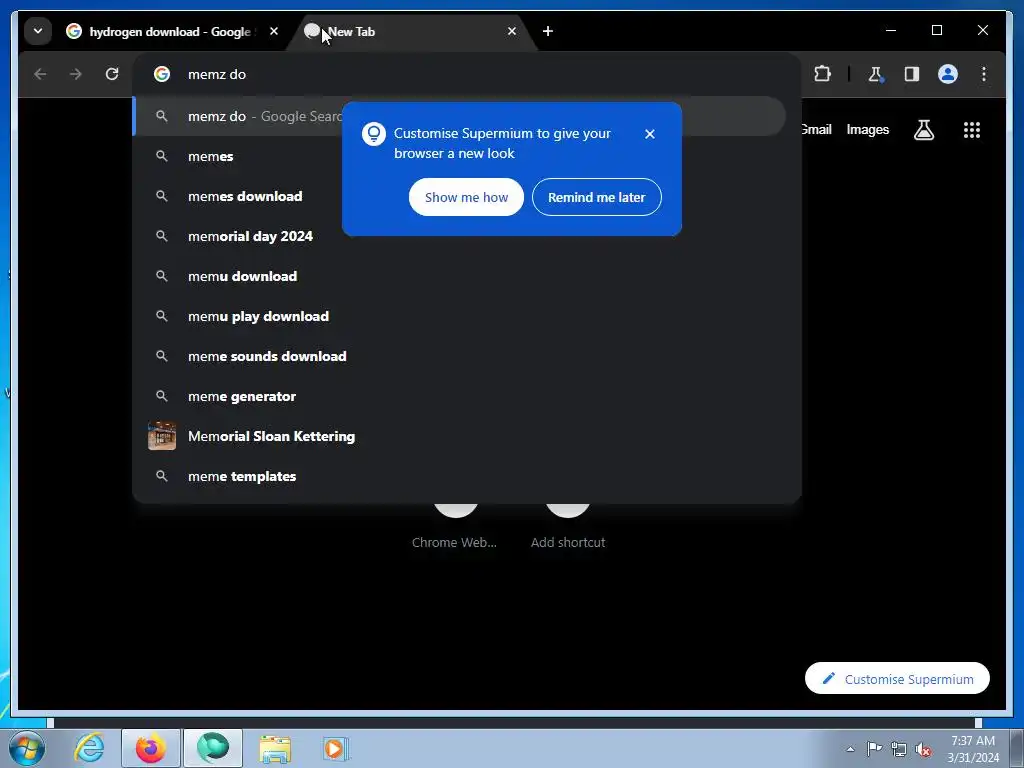The image size is (1024, 768).
Task: Open Windows Explorer folder from the taskbar
Action: (x=275, y=749)
